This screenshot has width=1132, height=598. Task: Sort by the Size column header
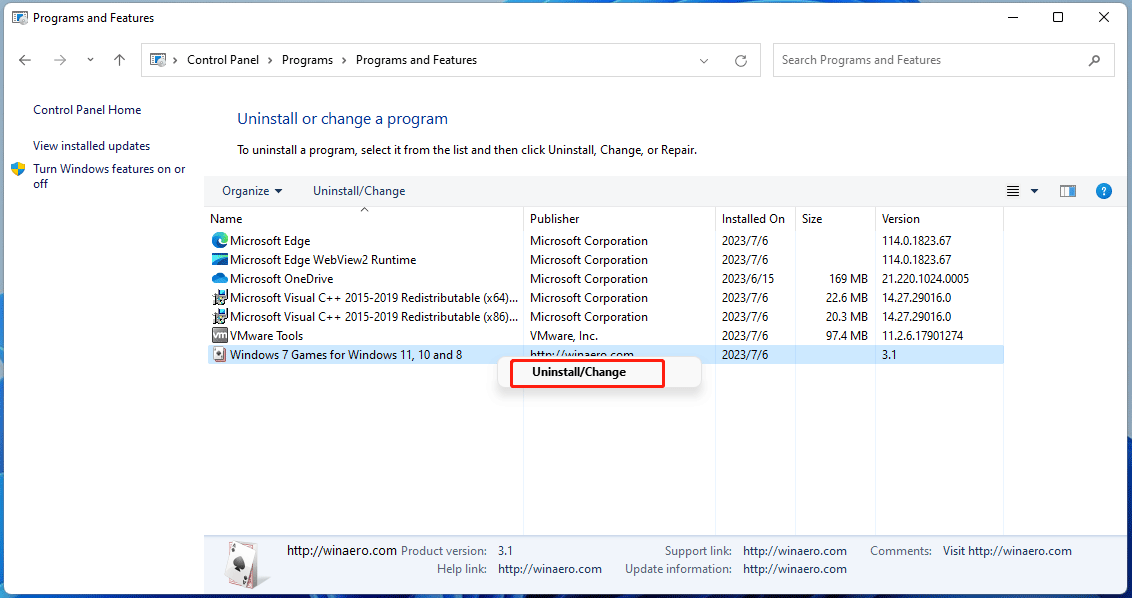click(x=835, y=219)
